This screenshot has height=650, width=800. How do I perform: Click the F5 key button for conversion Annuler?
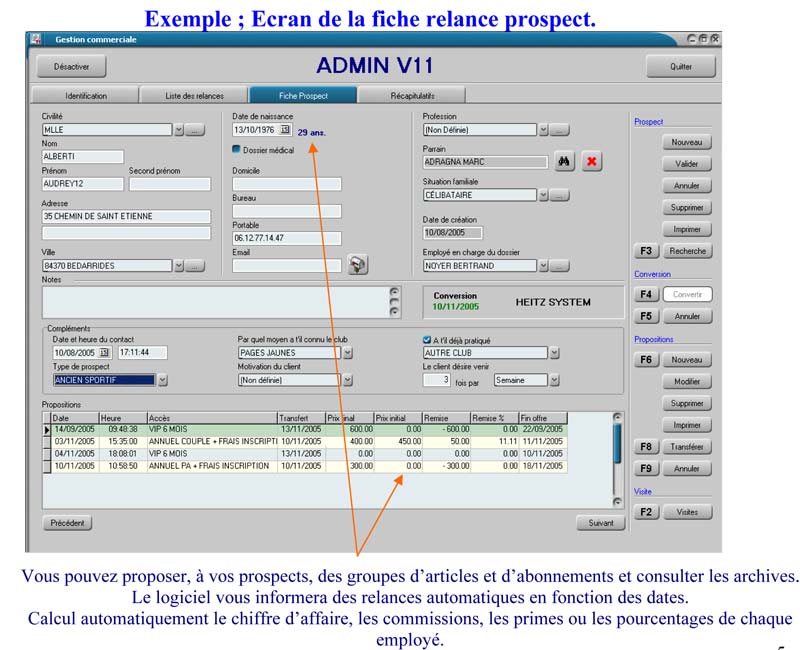[x=646, y=316]
